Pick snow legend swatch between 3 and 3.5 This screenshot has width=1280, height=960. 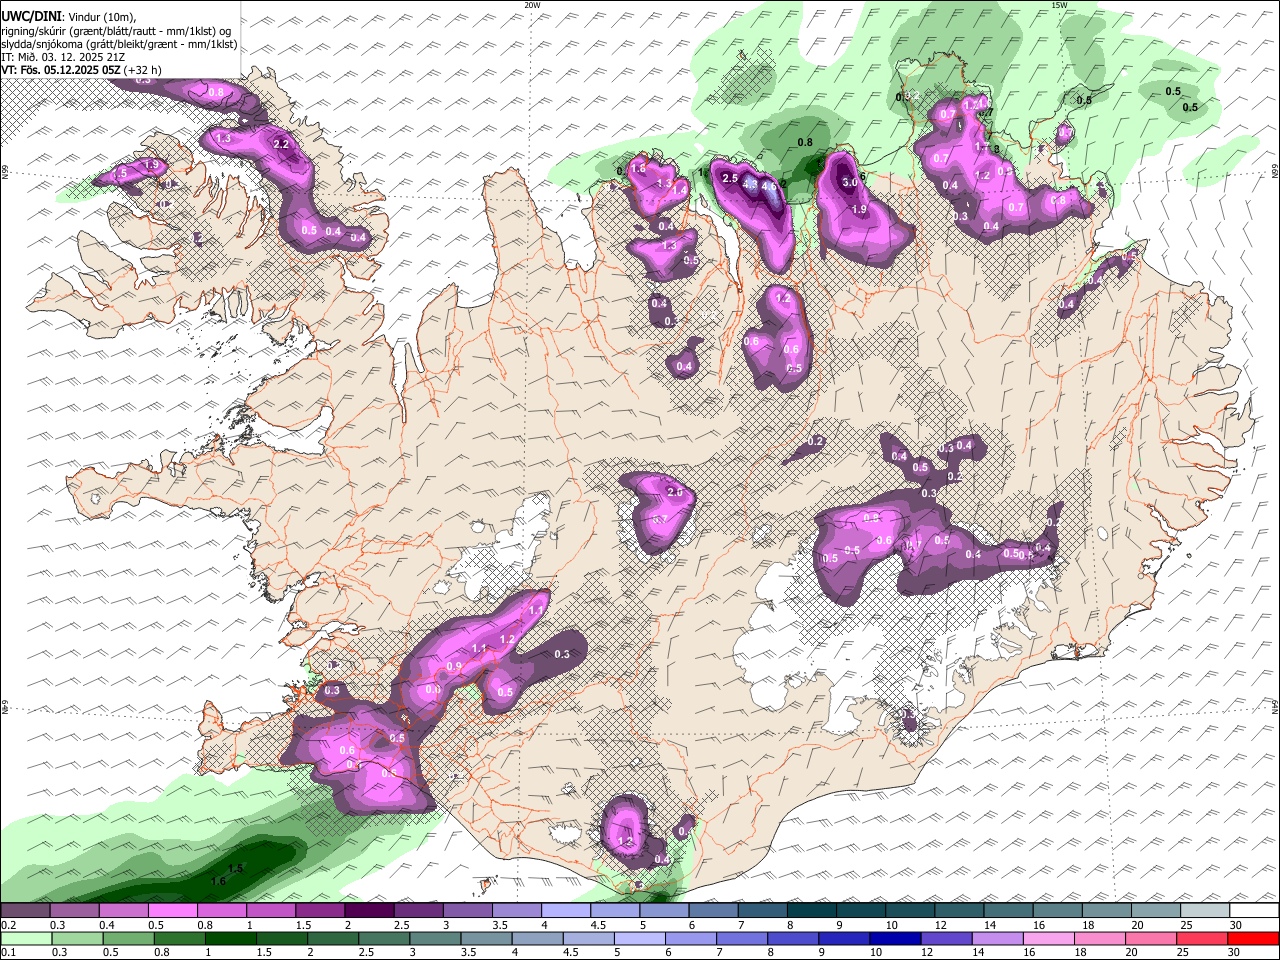point(467,910)
